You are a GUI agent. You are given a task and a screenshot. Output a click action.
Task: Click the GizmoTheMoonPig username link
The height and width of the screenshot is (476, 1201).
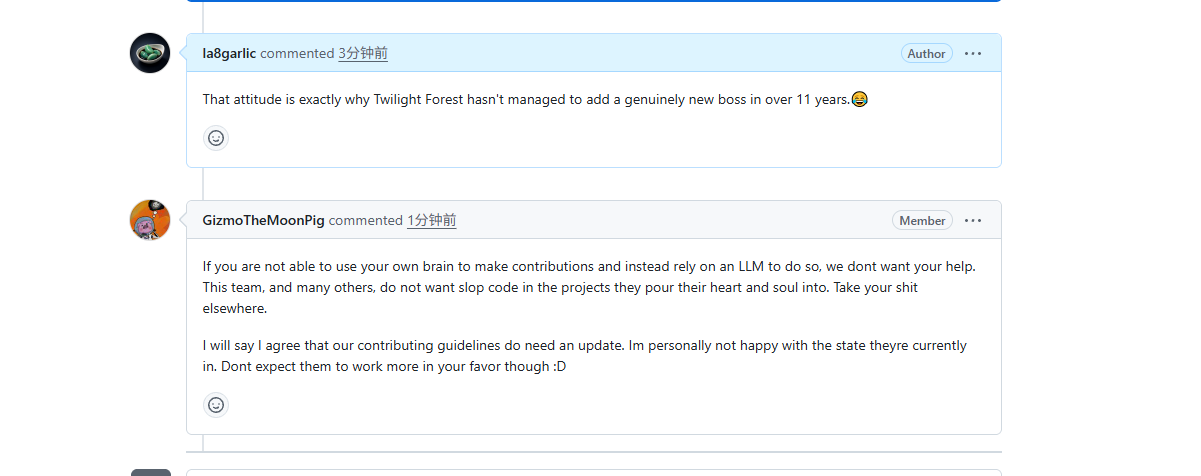pos(263,220)
